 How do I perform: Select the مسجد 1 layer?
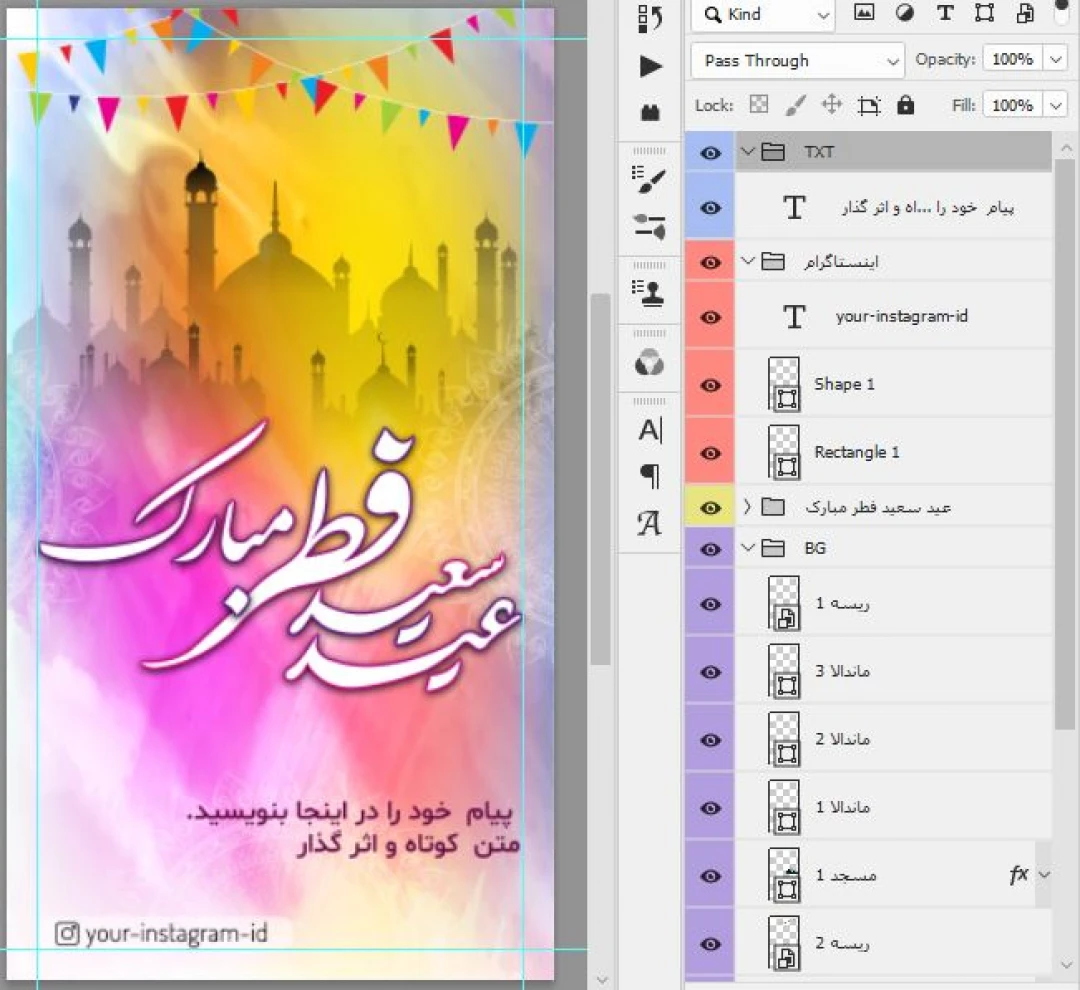click(846, 875)
